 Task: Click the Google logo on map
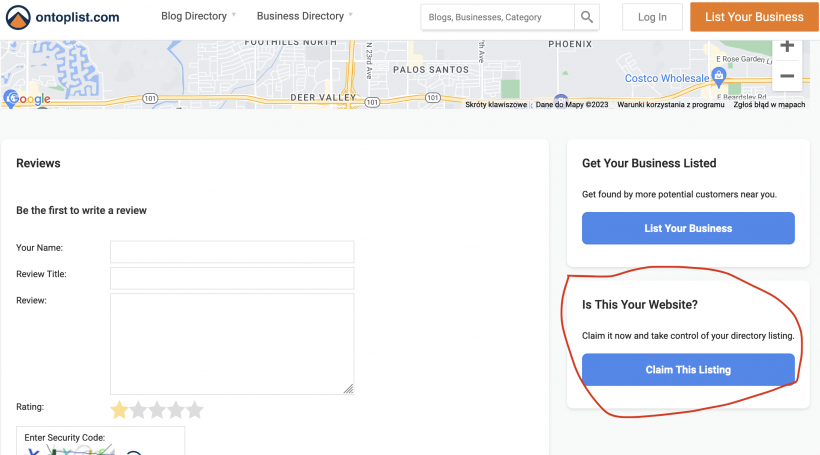point(28,98)
